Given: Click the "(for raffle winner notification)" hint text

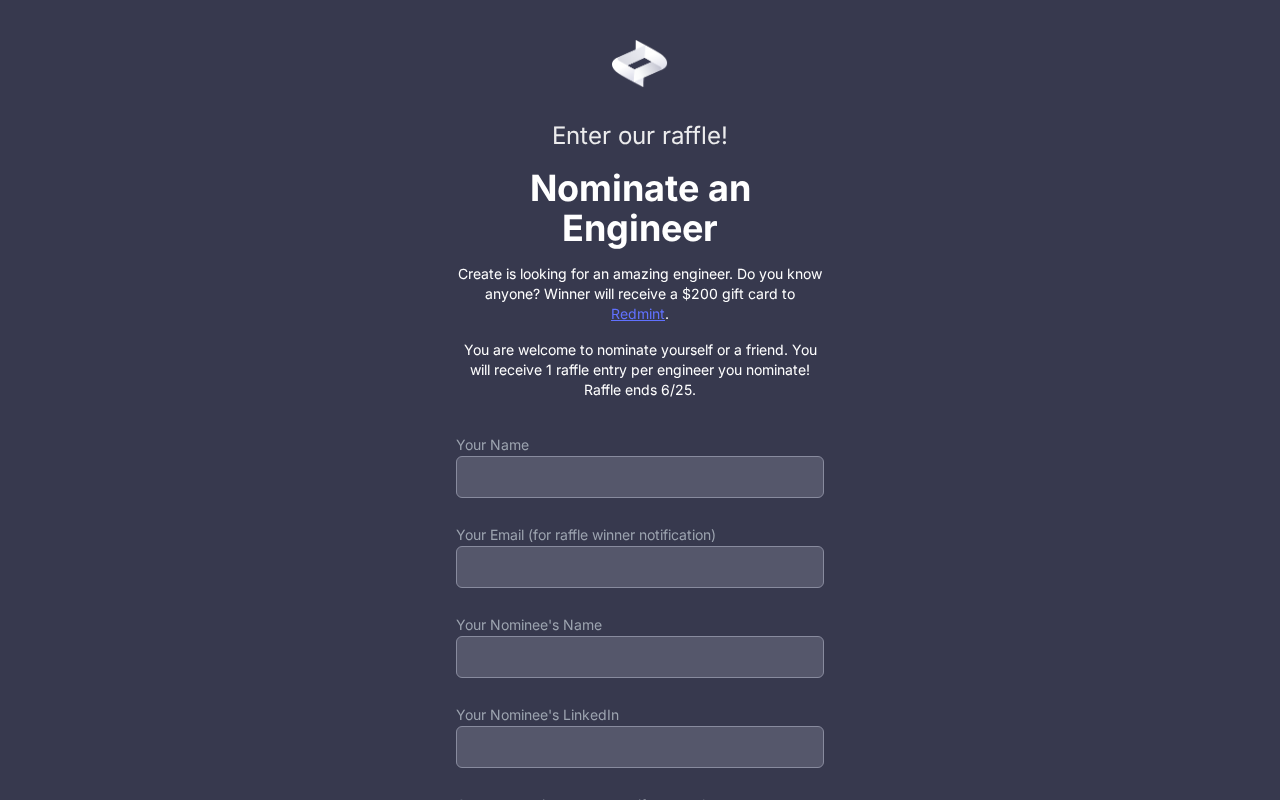Looking at the screenshot, I should point(622,535).
